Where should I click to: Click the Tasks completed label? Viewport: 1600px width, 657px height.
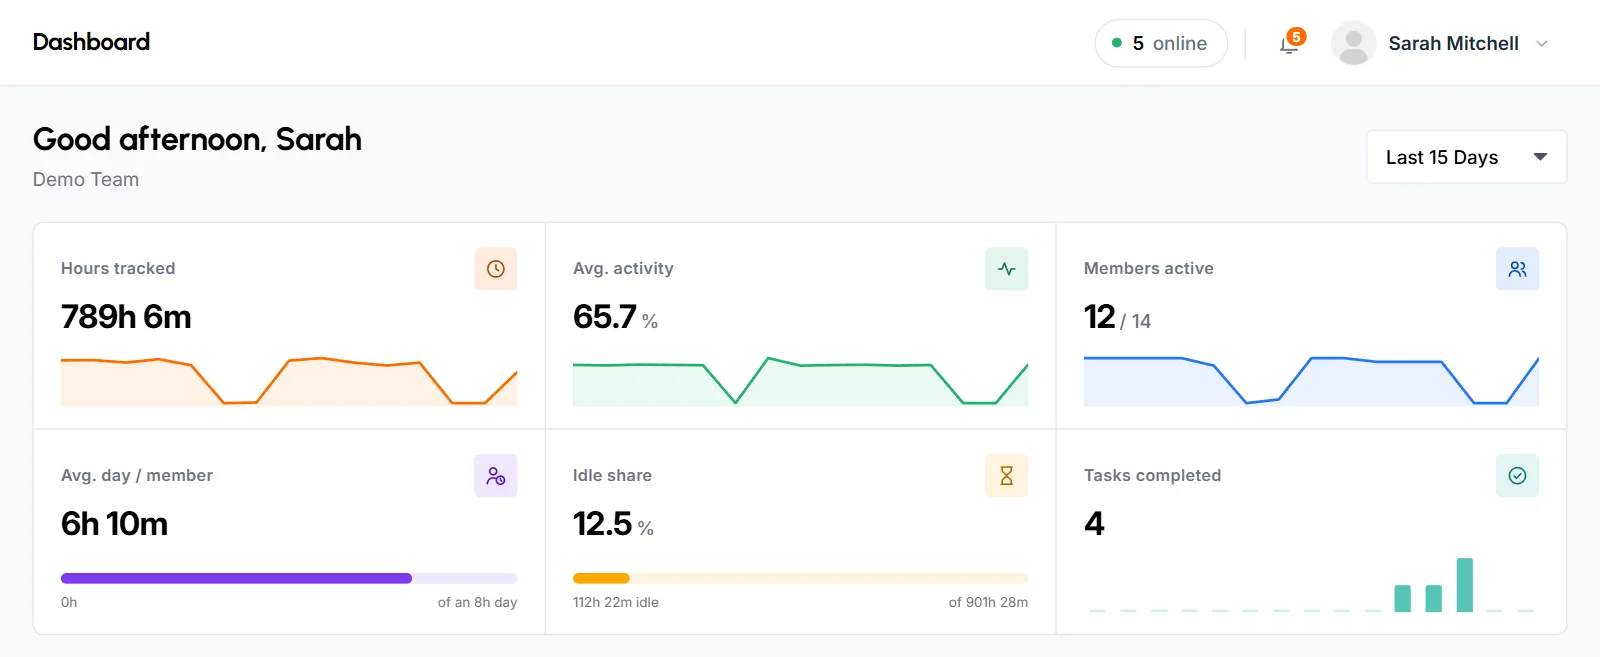point(1152,475)
